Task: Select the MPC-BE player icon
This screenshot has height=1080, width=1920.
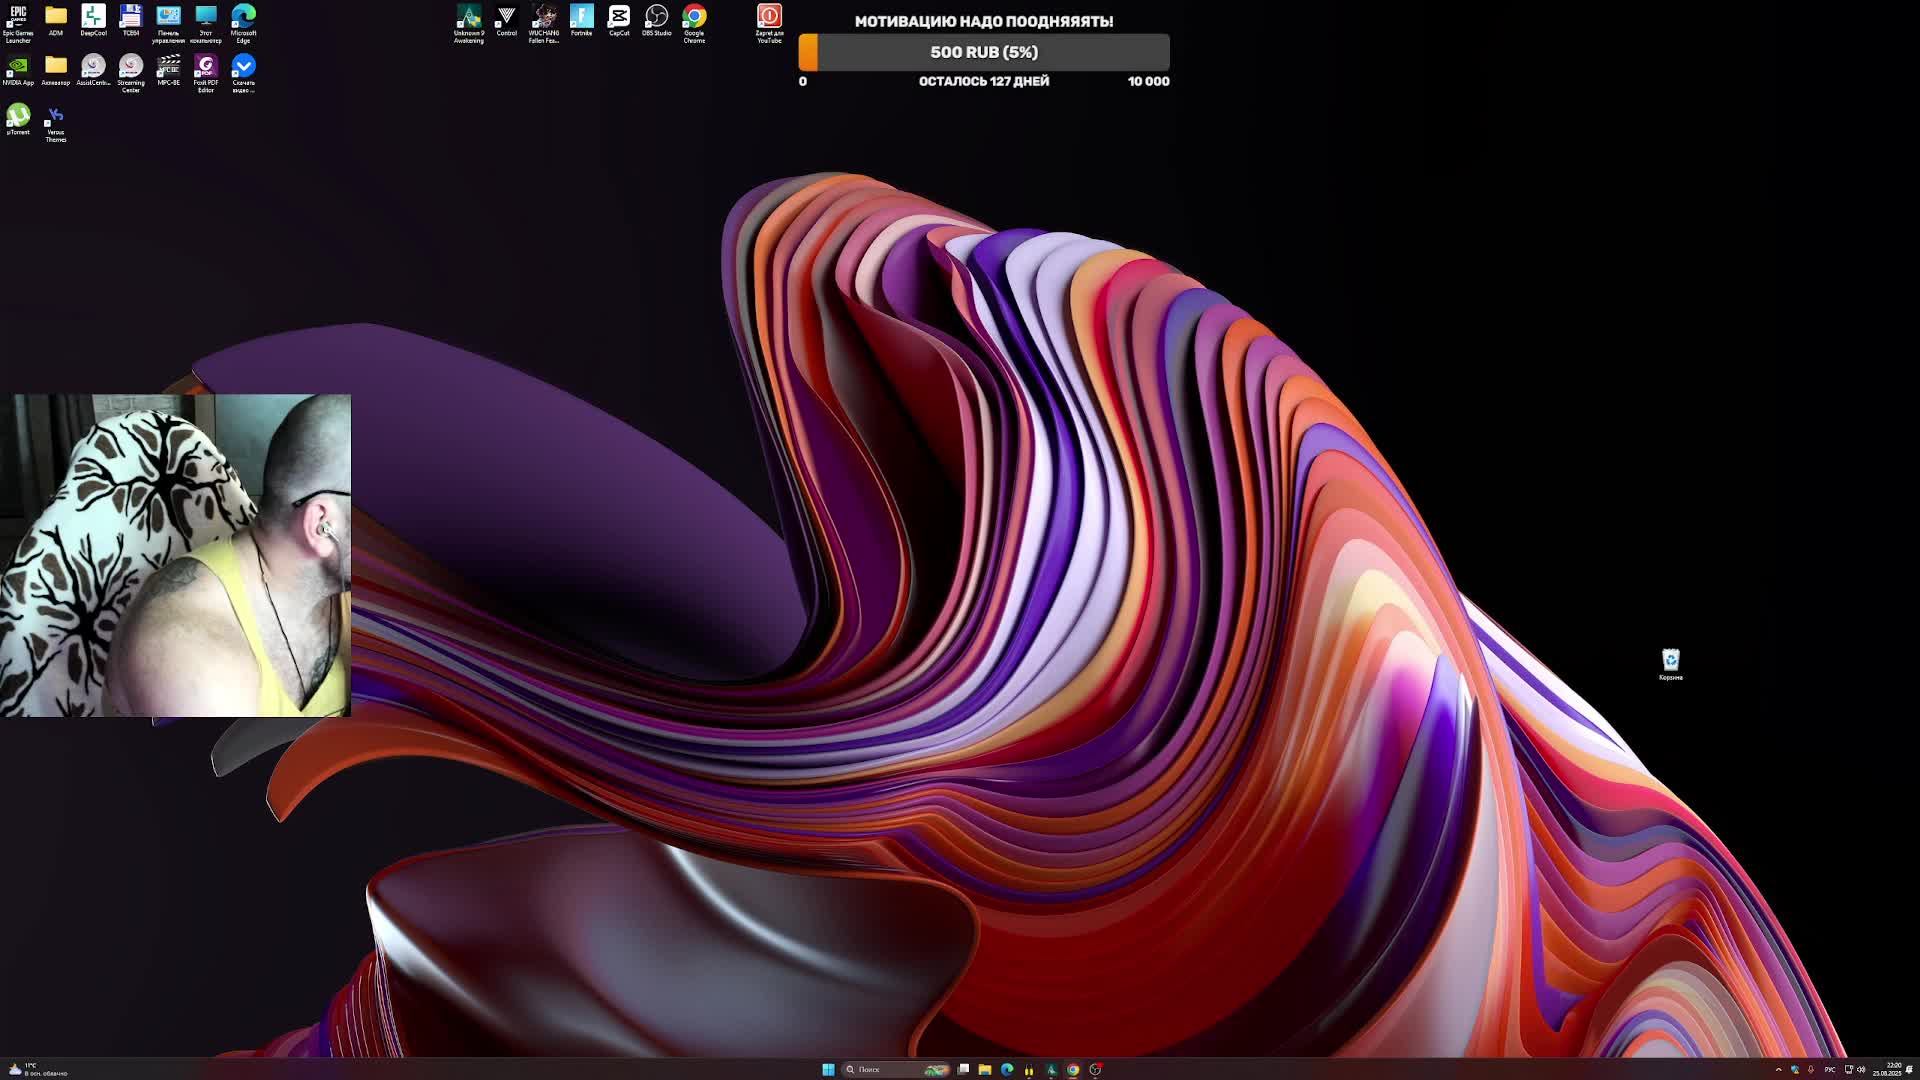Action: (168, 67)
